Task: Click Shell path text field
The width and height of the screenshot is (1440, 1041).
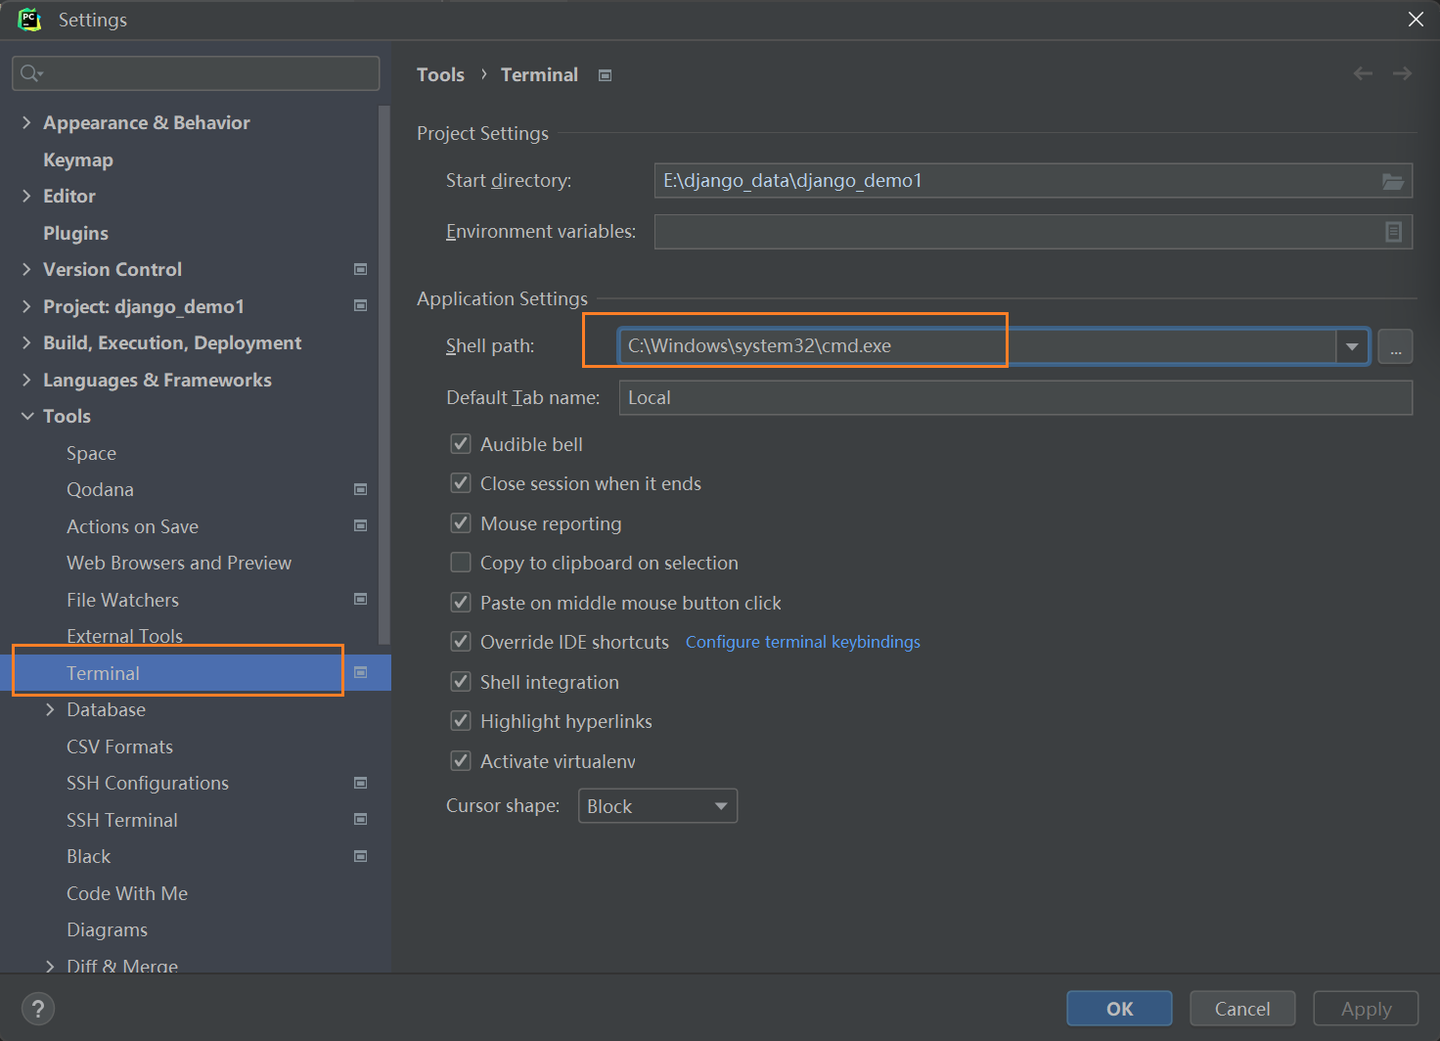Action: (x=978, y=346)
